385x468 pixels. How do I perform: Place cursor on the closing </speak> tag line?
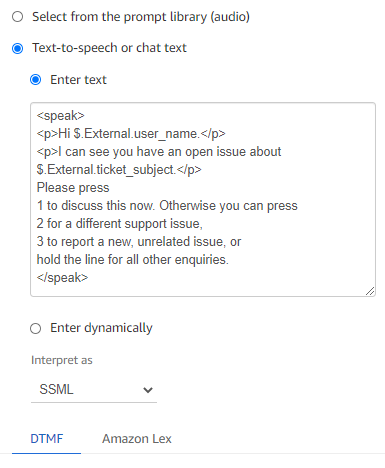pyautogui.click(x=62, y=277)
